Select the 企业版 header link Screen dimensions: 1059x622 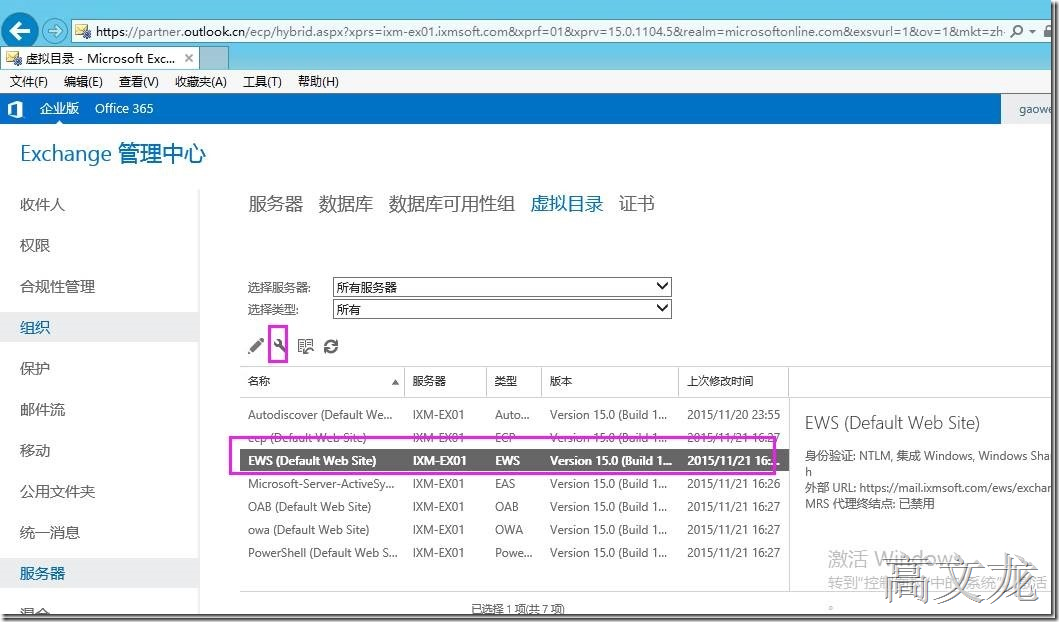pos(59,108)
